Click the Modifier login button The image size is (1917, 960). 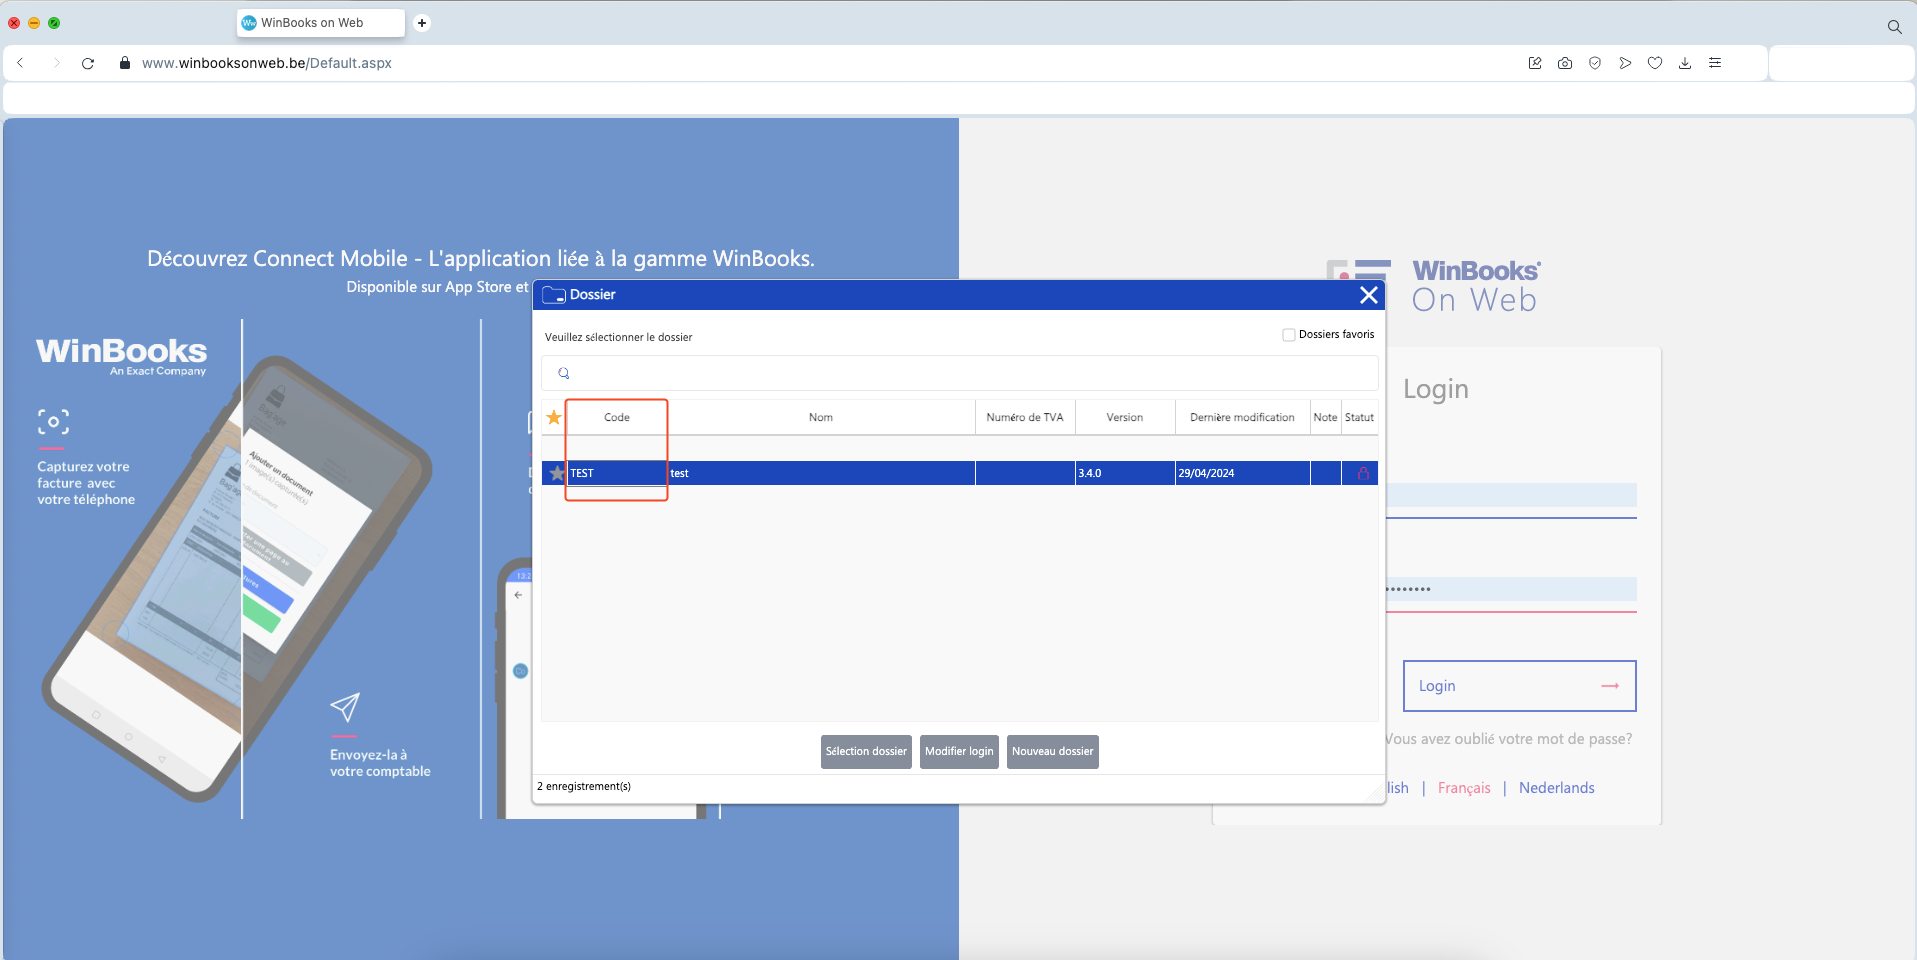click(x=959, y=752)
